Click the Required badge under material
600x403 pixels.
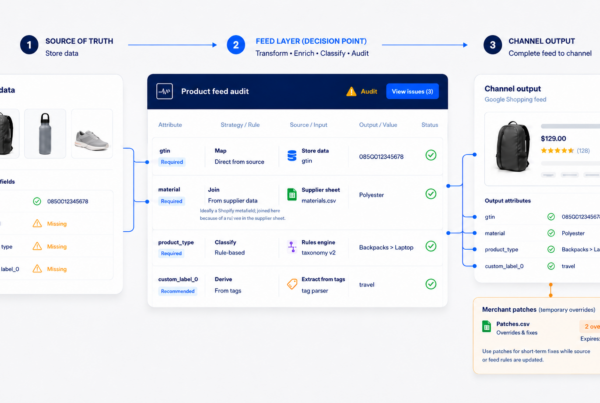click(x=171, y=201)
